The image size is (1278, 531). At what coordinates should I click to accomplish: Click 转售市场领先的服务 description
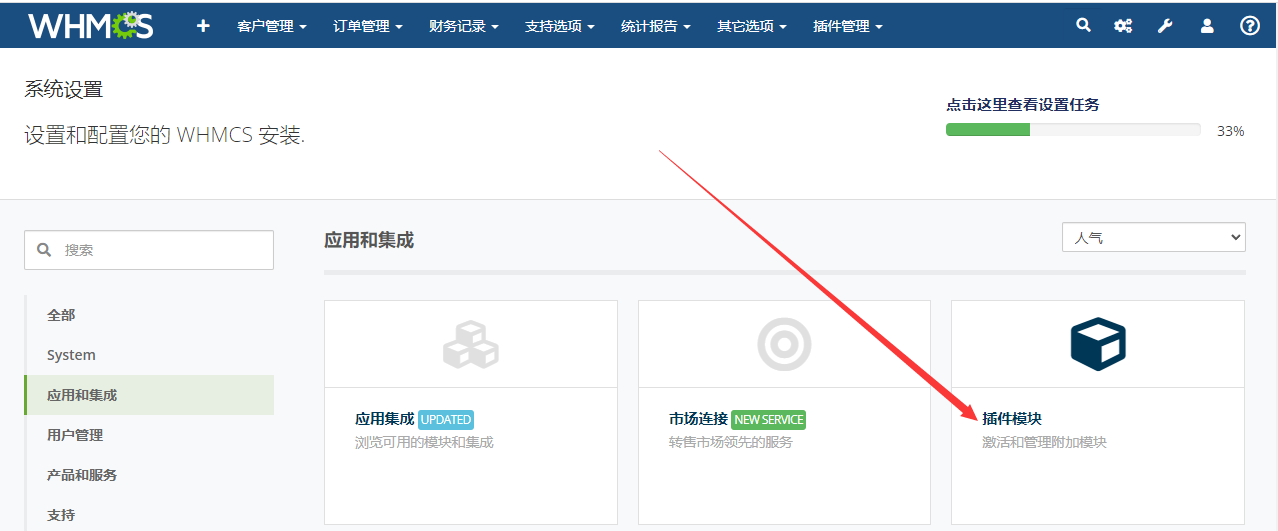tap(731, 442)
